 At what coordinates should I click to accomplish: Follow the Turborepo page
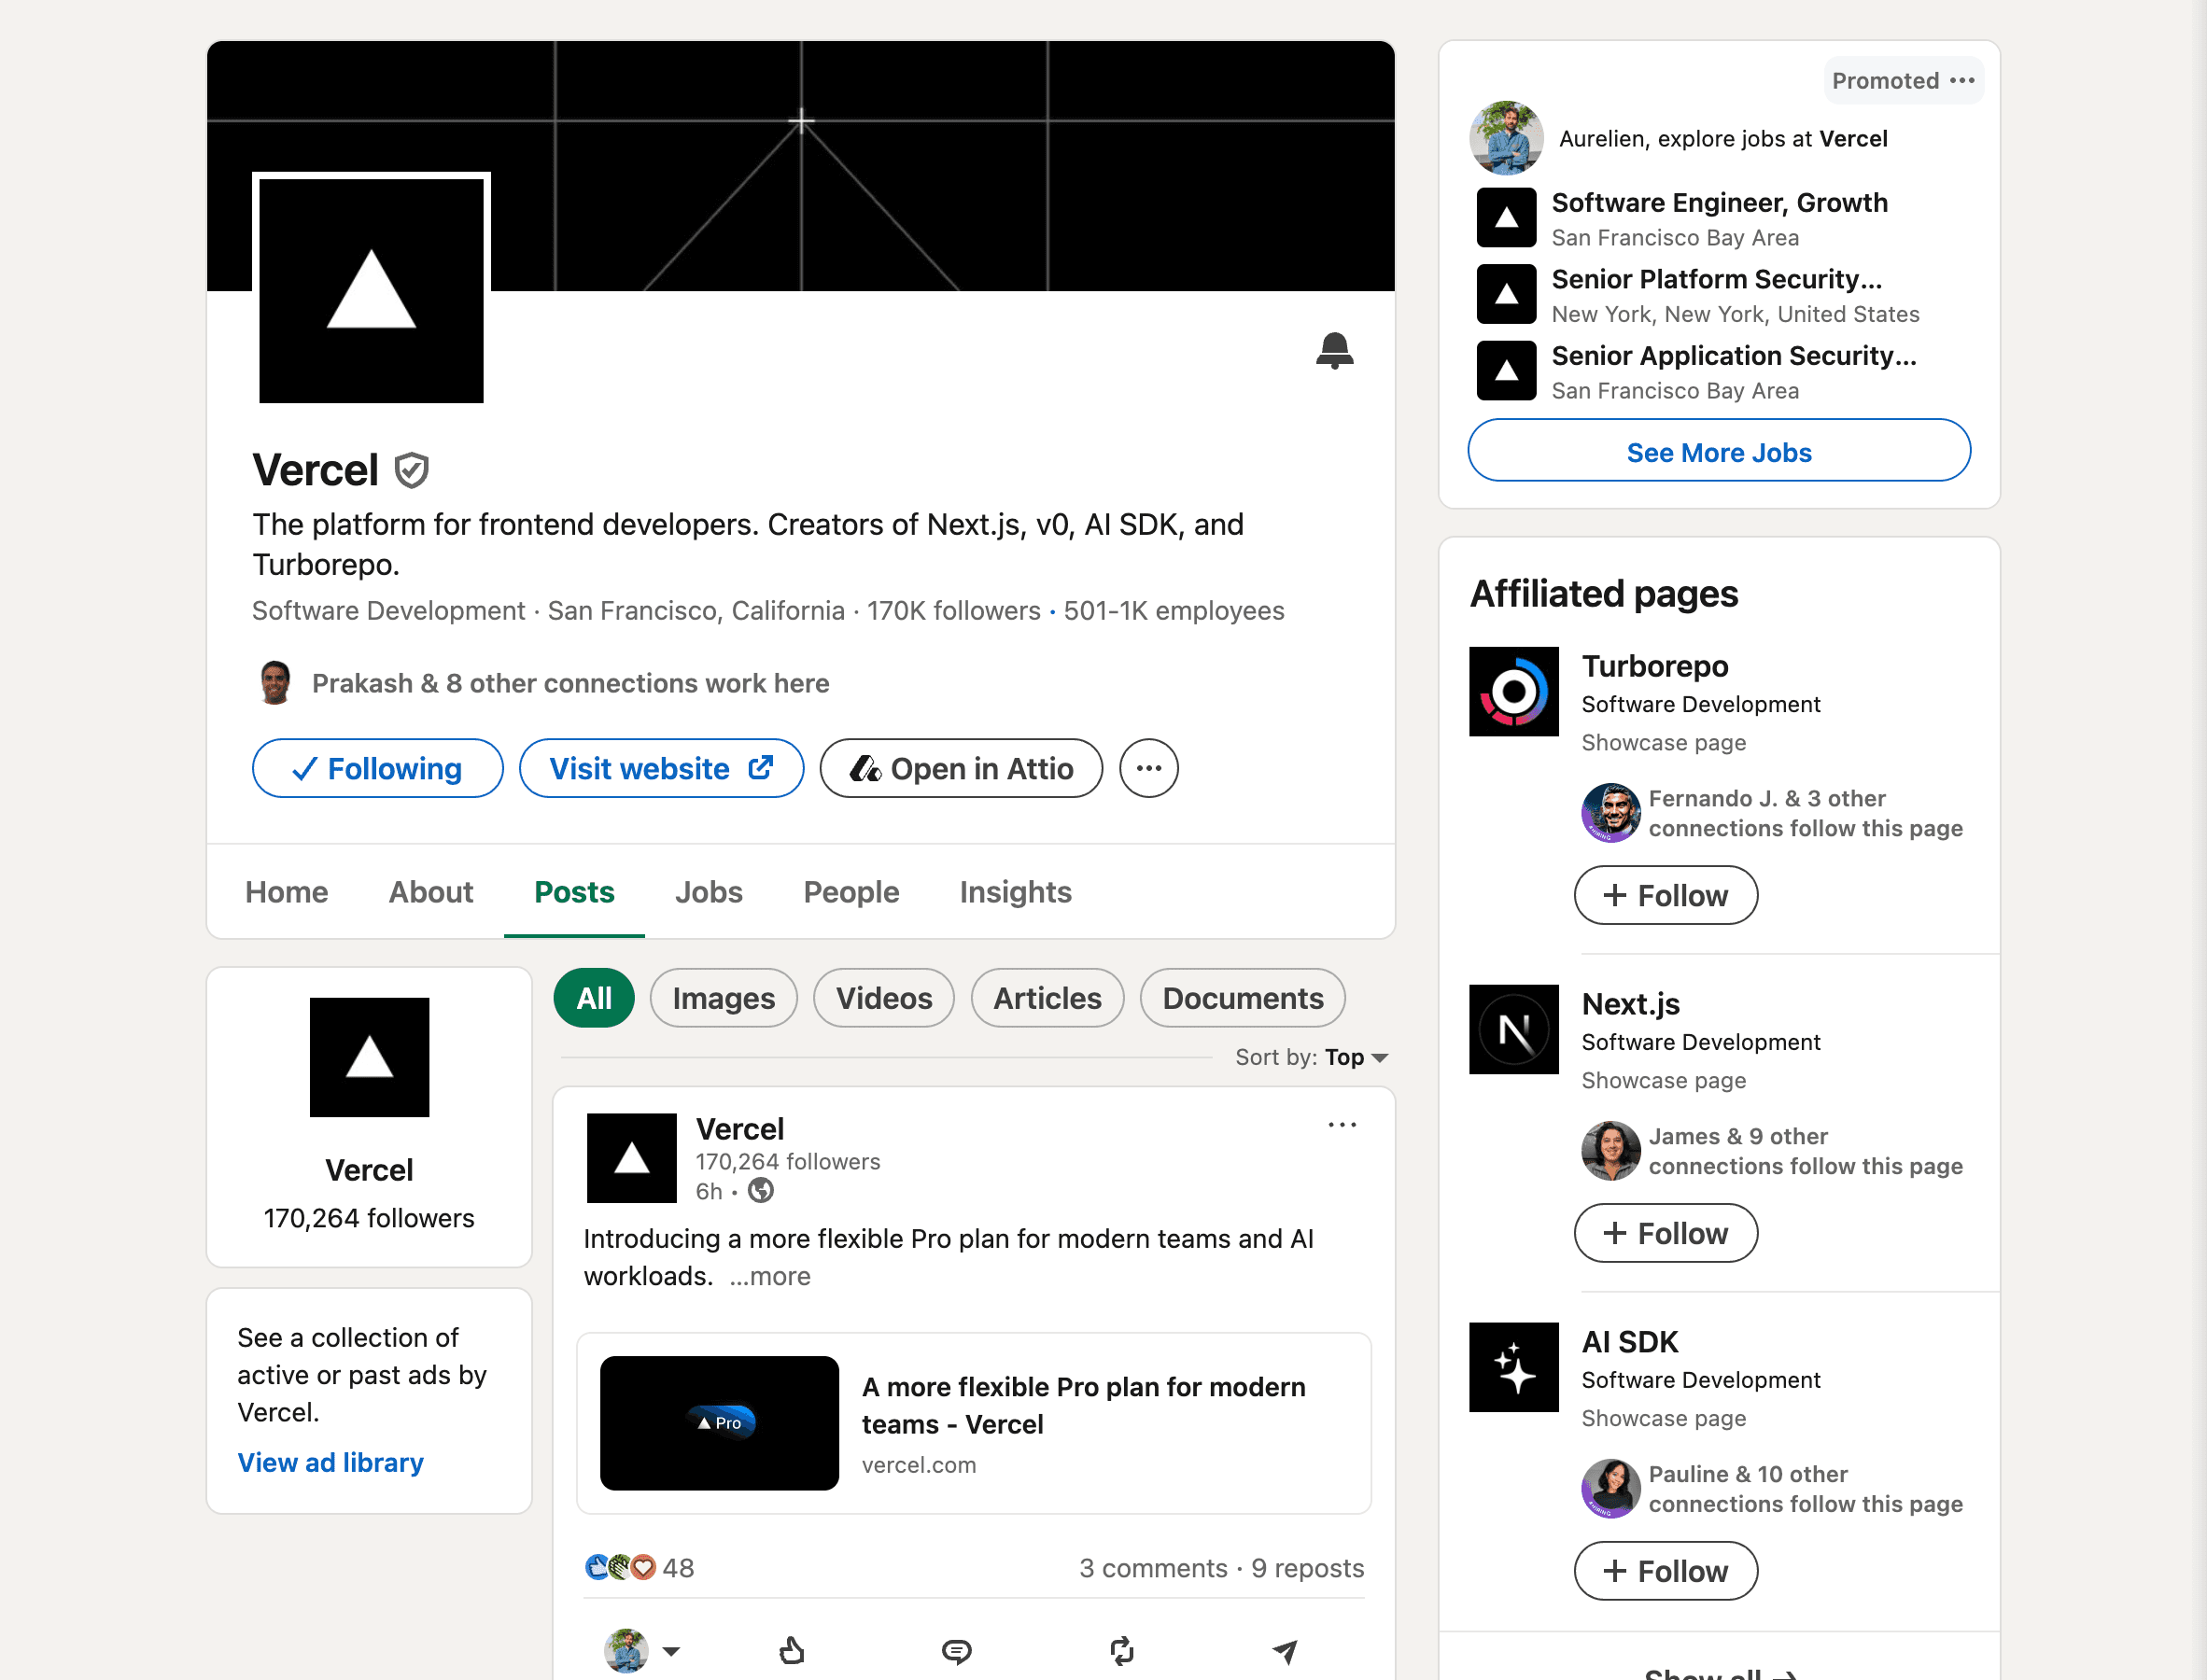tap(1666, 895)
